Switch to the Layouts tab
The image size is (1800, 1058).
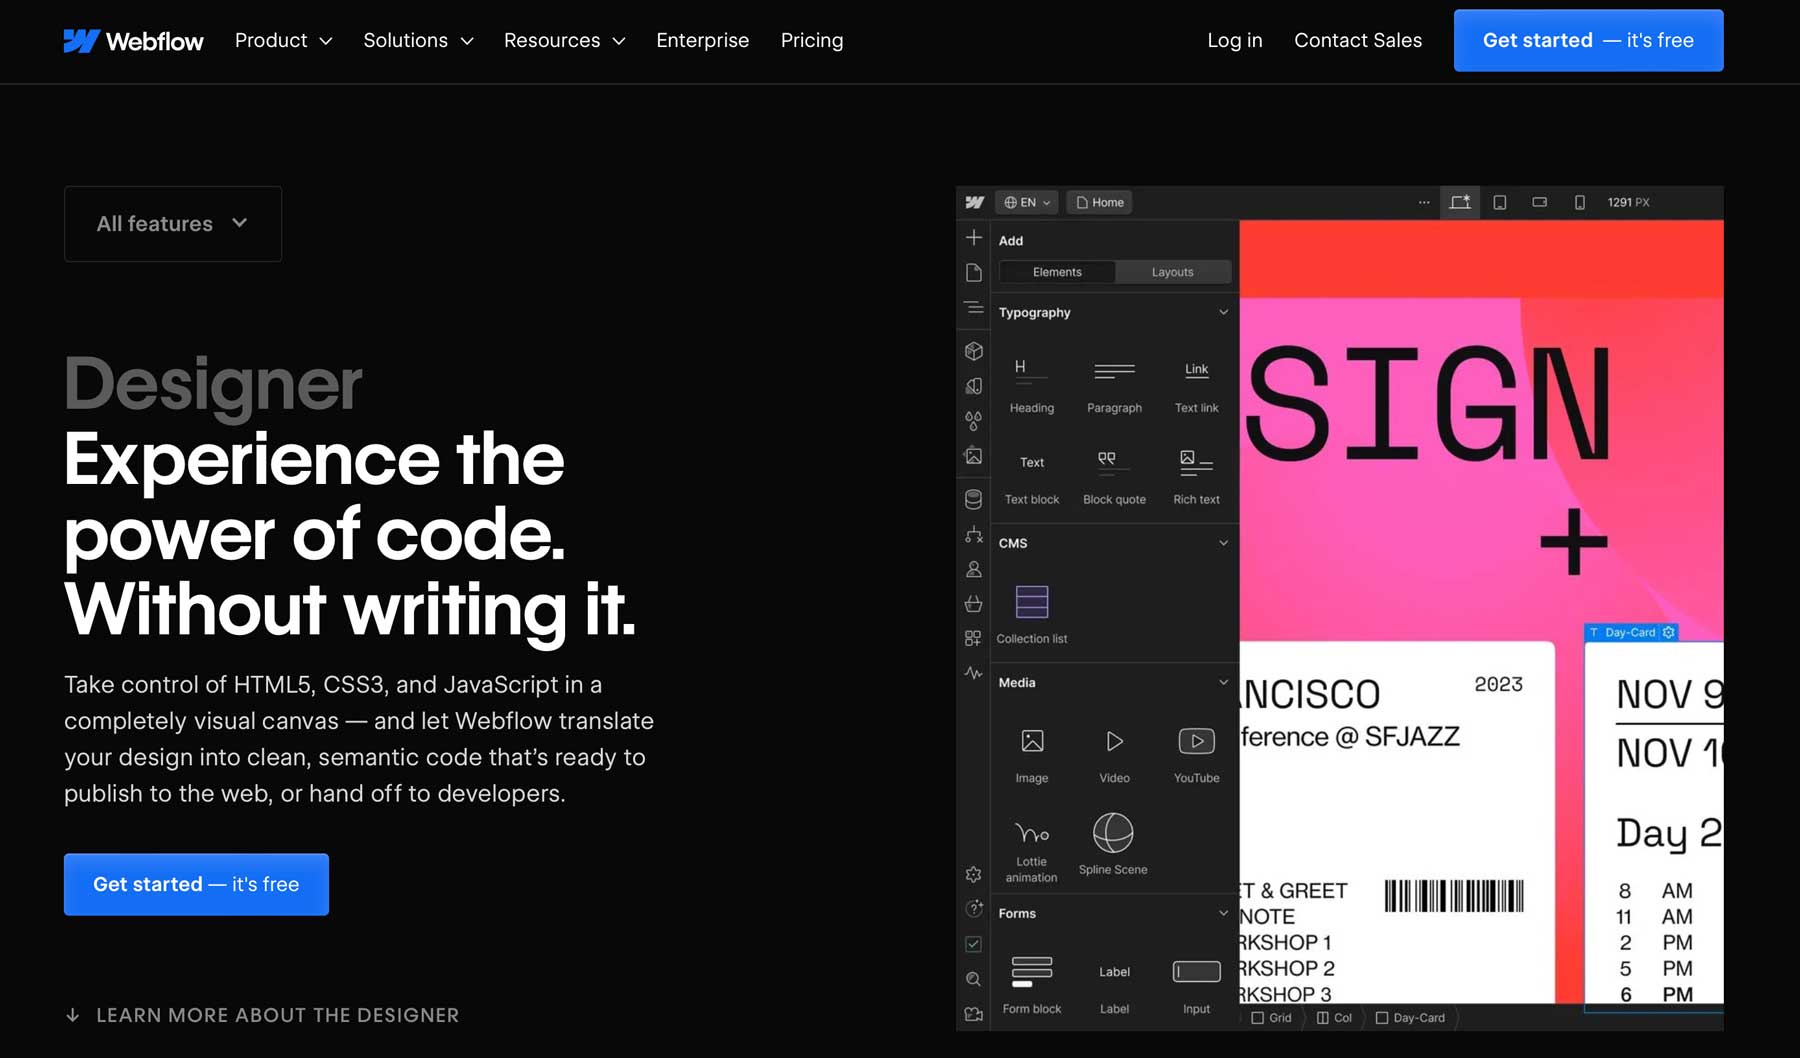point(1172,272)
